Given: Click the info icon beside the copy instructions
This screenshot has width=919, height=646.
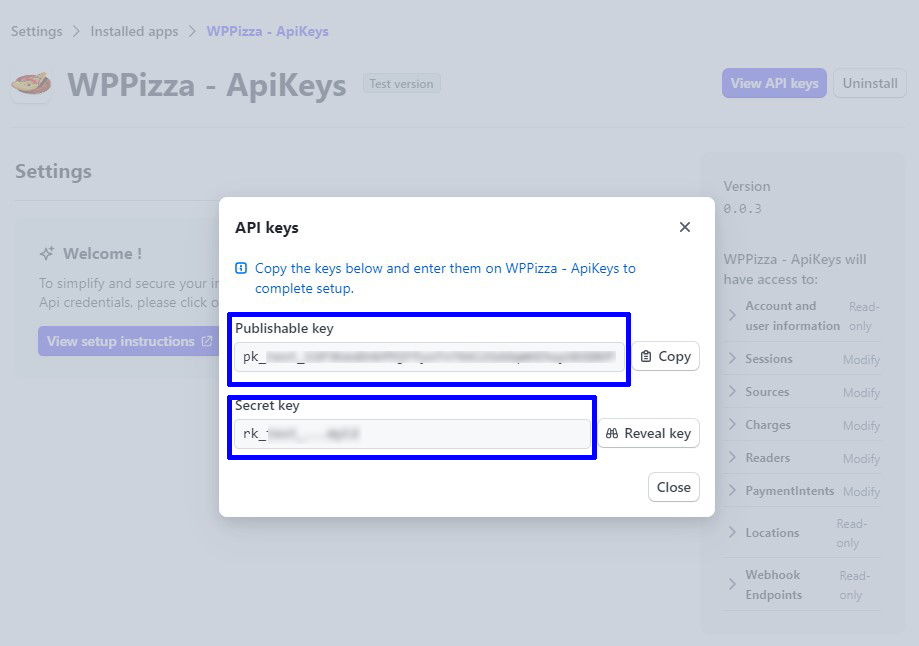Looking at the screenshot, I should point(241,268).
